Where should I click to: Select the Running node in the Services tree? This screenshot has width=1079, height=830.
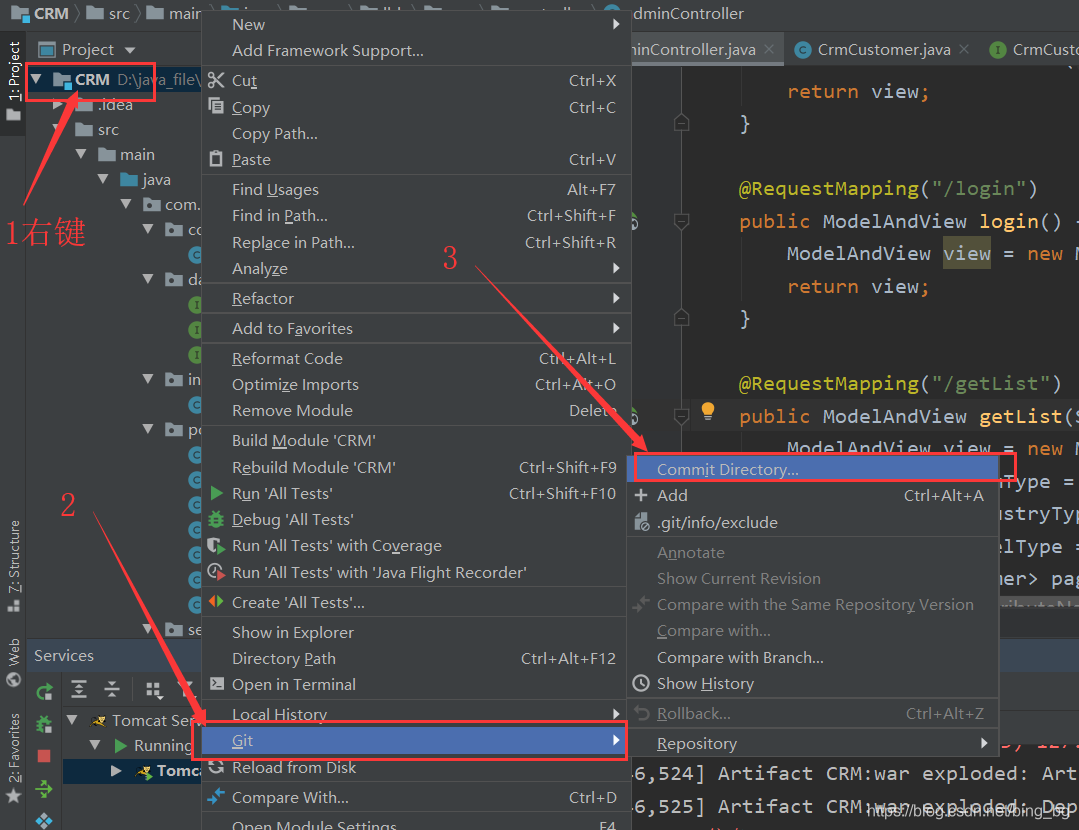point(160,745)
